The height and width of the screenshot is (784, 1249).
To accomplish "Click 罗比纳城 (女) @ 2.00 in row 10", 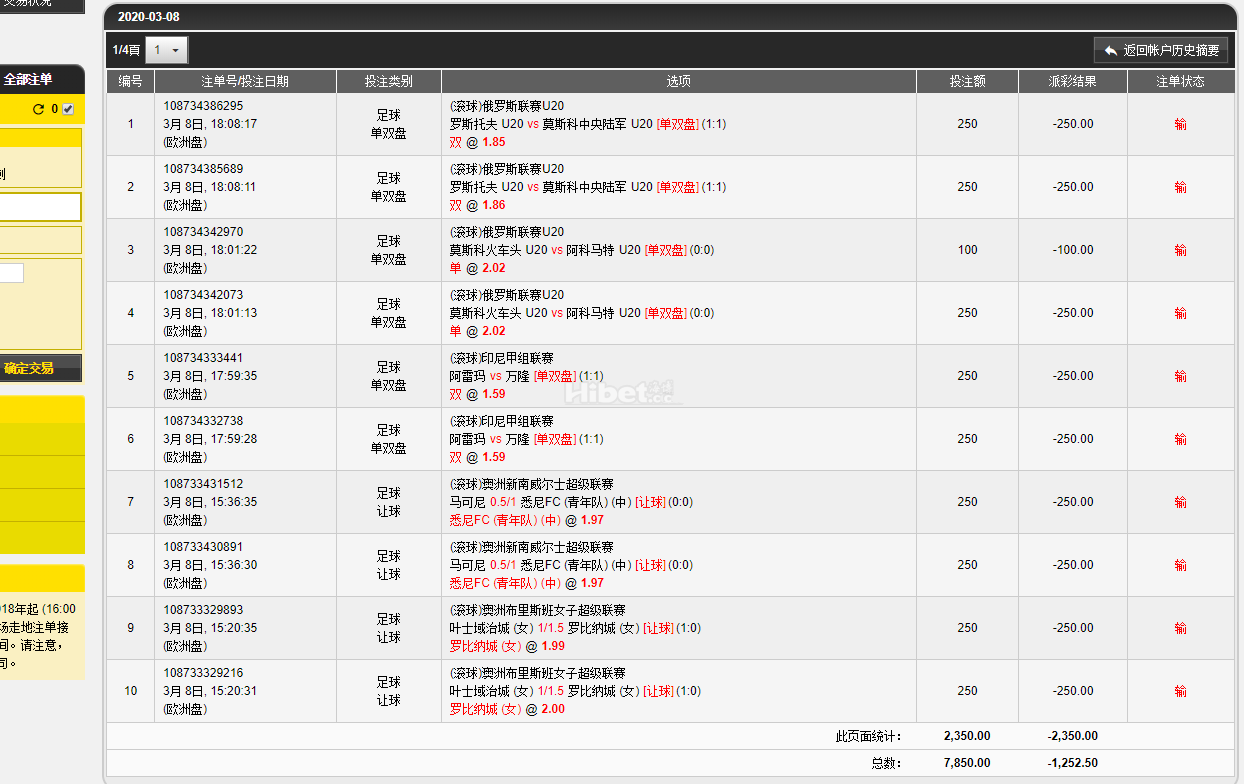I will pos(506,709).
